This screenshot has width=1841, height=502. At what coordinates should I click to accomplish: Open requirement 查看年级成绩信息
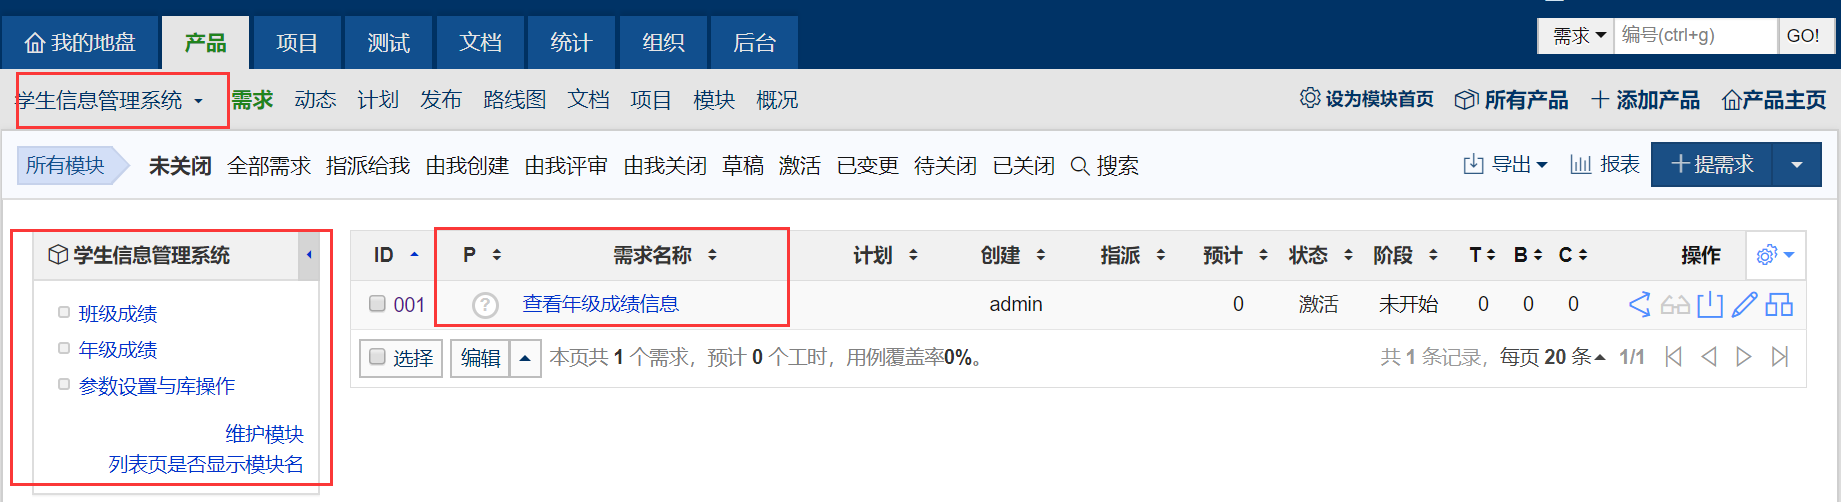(x=600, y=304)
